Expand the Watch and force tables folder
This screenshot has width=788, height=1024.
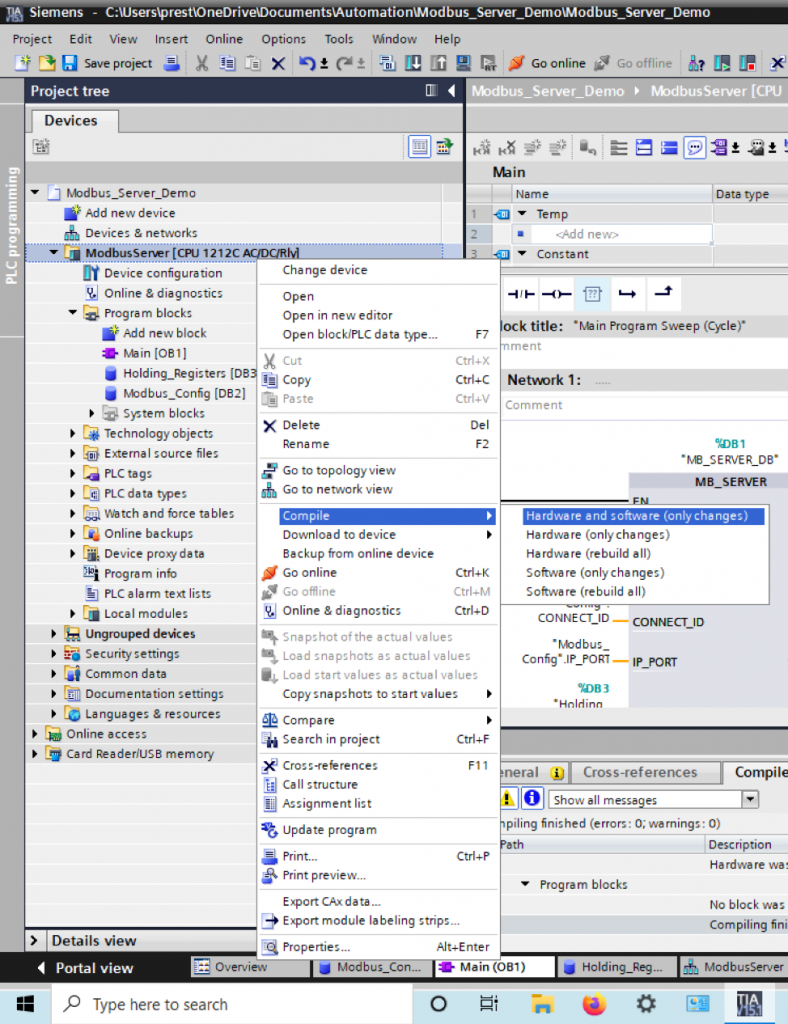tap(72, 513)
